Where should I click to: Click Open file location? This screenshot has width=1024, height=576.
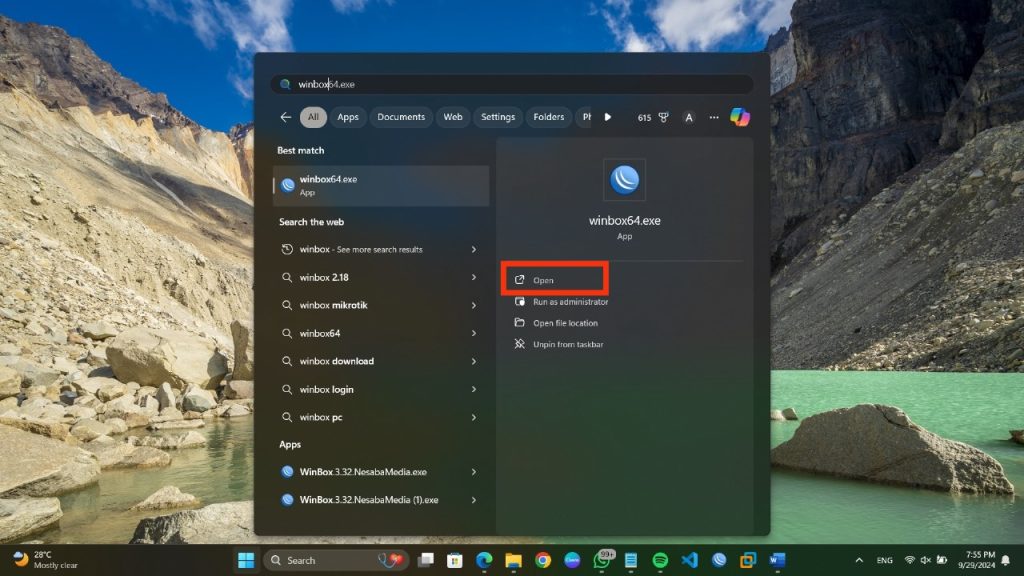click(x=565, y=323)
